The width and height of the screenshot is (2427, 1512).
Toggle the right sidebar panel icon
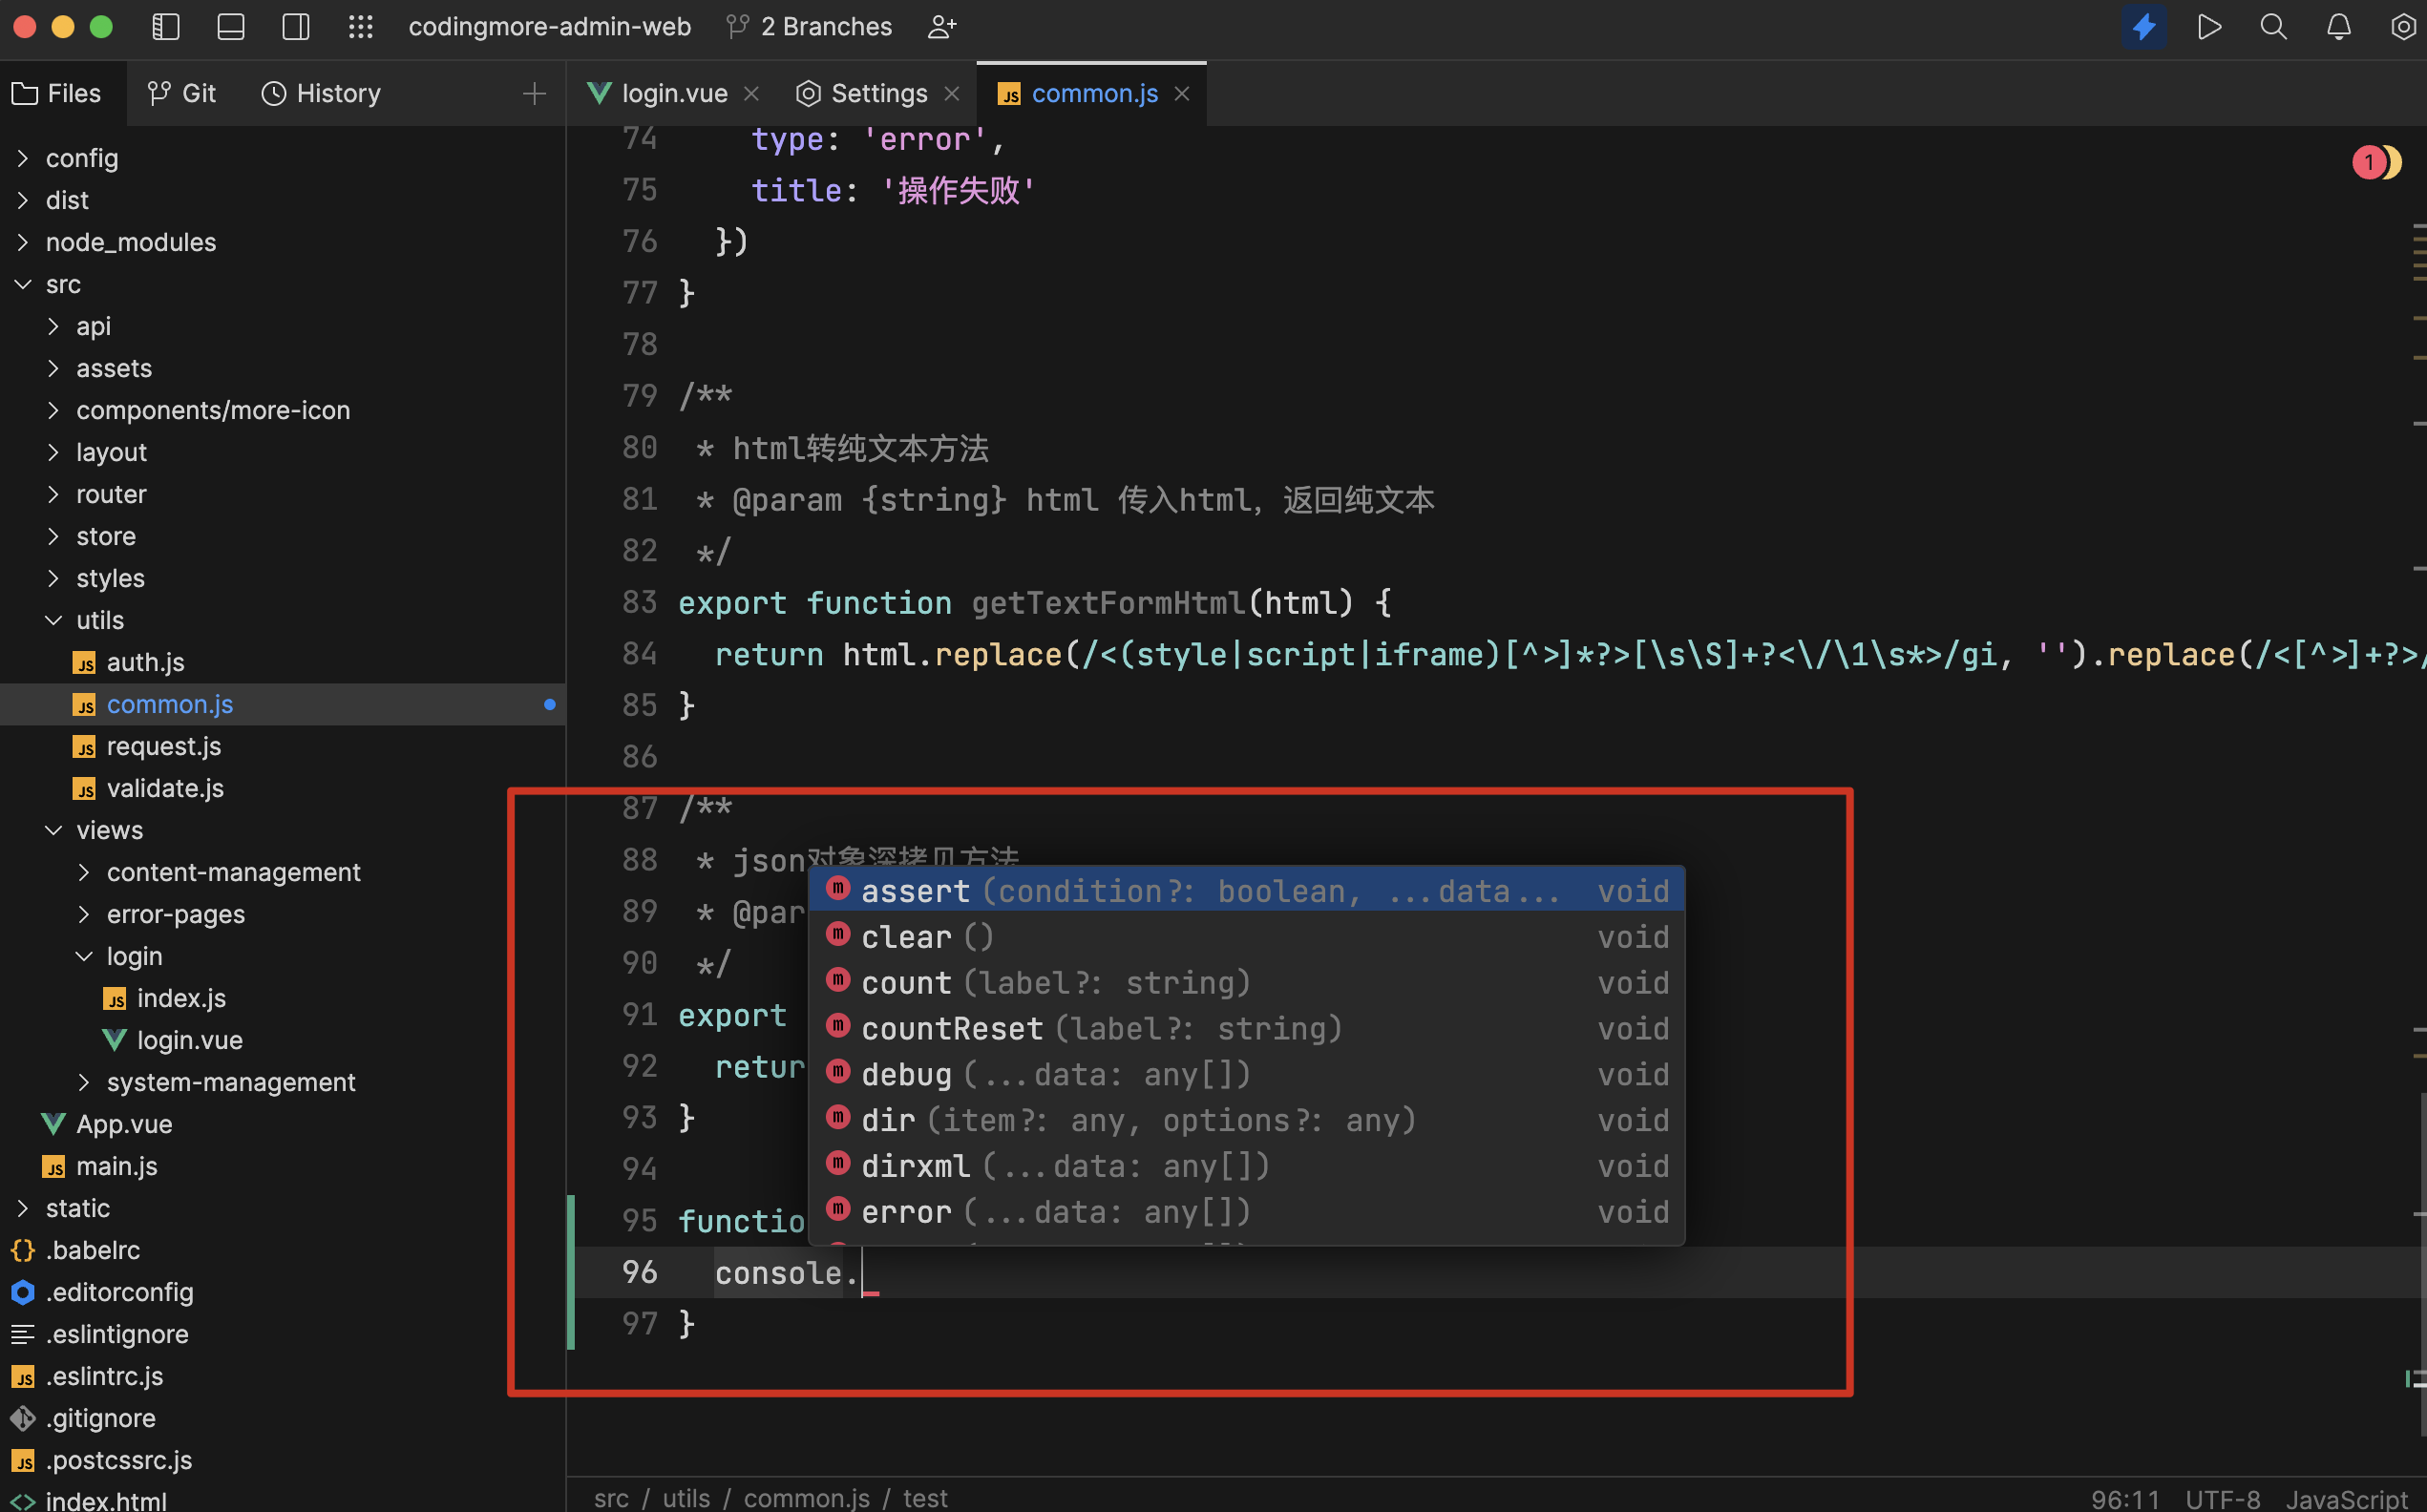[296, 27]
